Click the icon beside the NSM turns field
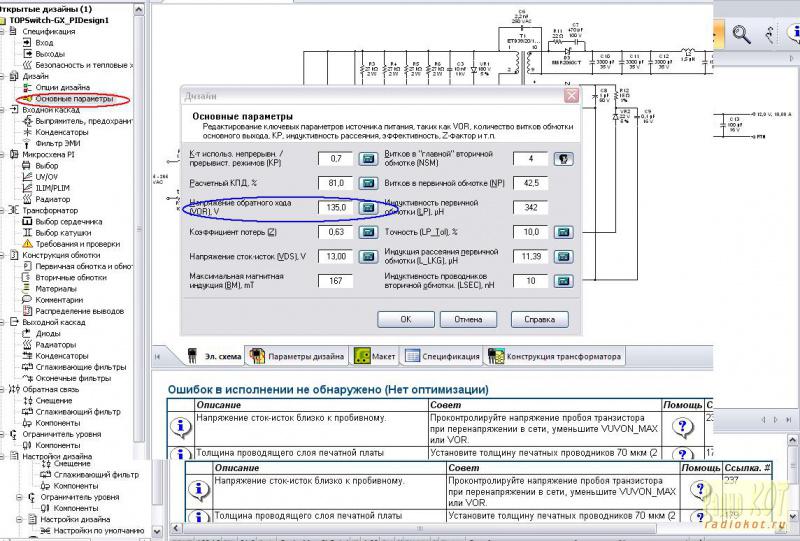 click(564, 159)
